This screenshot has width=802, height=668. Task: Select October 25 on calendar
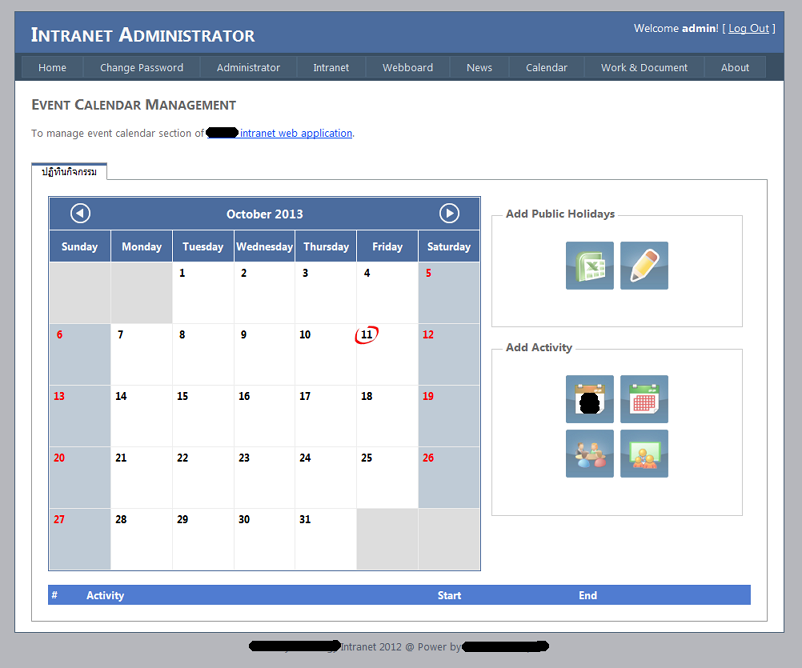[x=387, y=477]
